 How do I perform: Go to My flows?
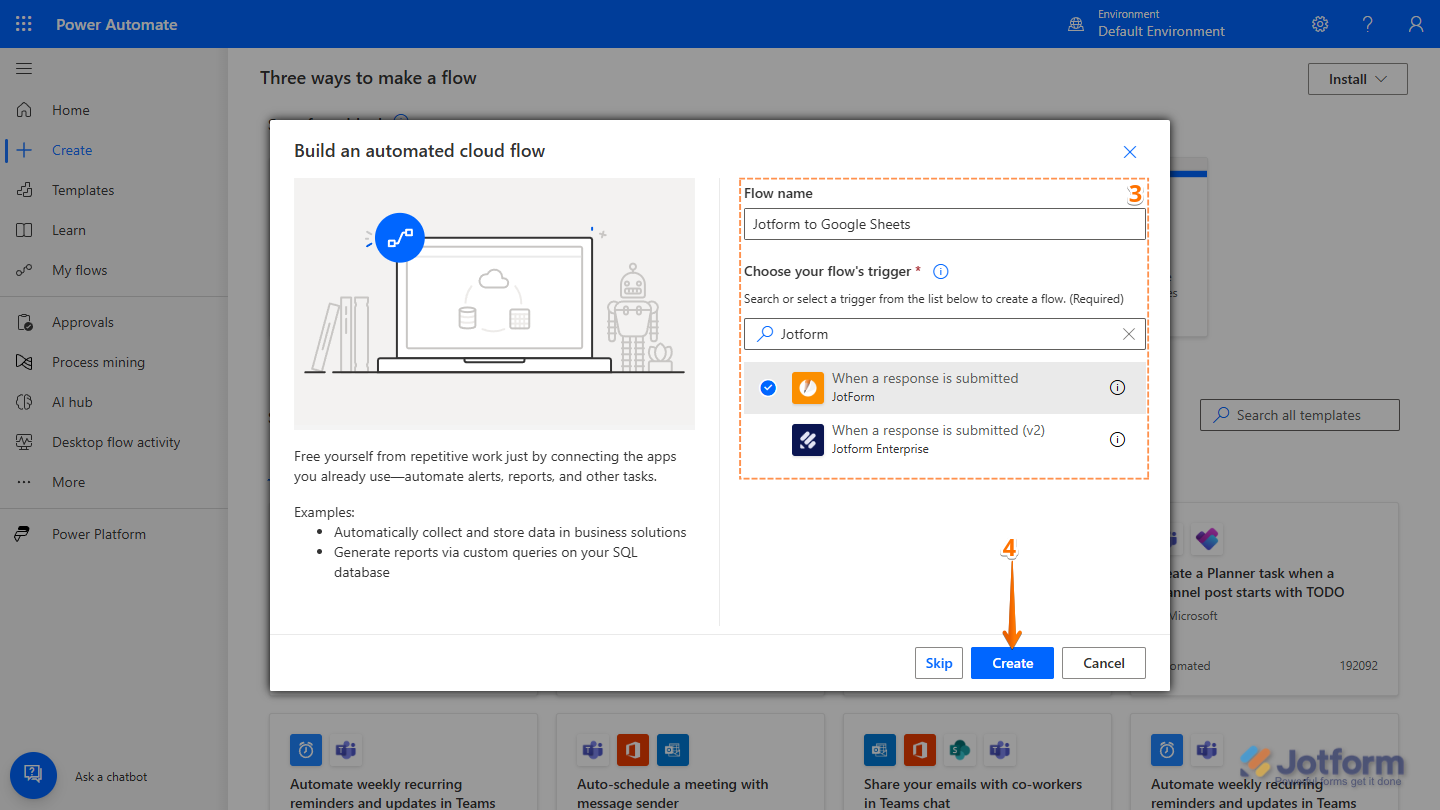[80, 269]
